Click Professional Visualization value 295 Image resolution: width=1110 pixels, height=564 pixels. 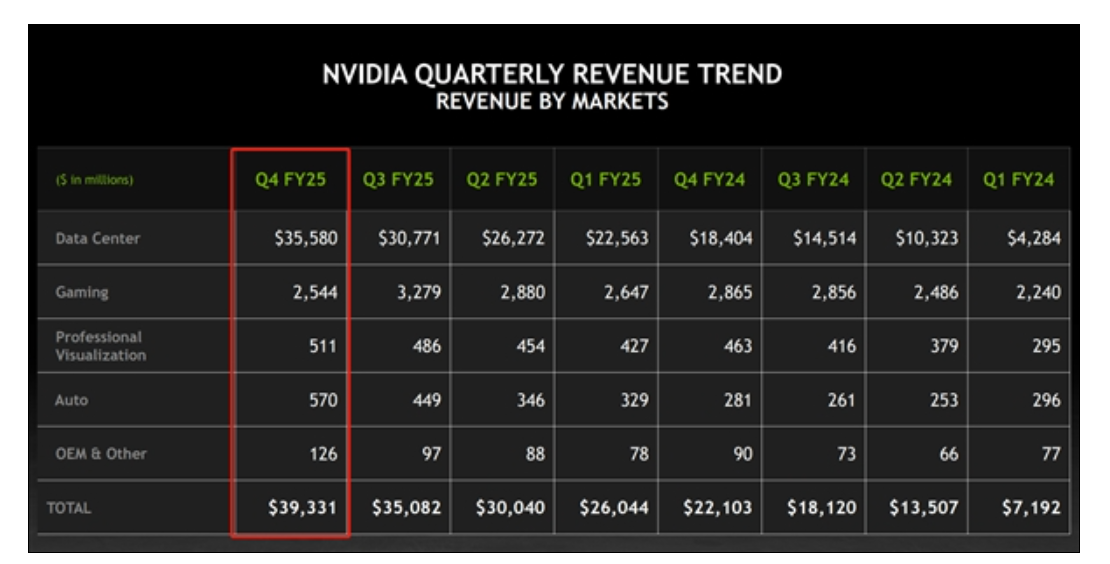point(1046,346)
